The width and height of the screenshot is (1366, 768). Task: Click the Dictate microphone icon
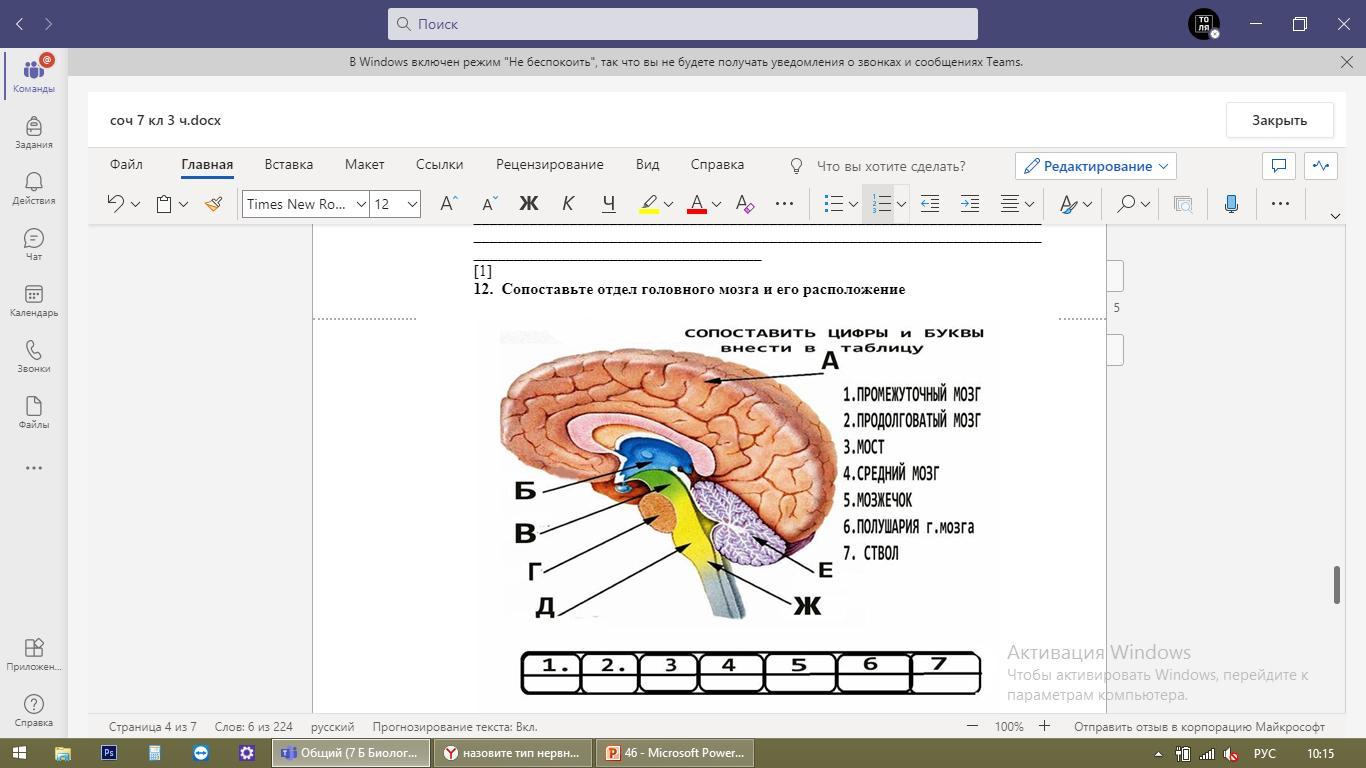1231,204
